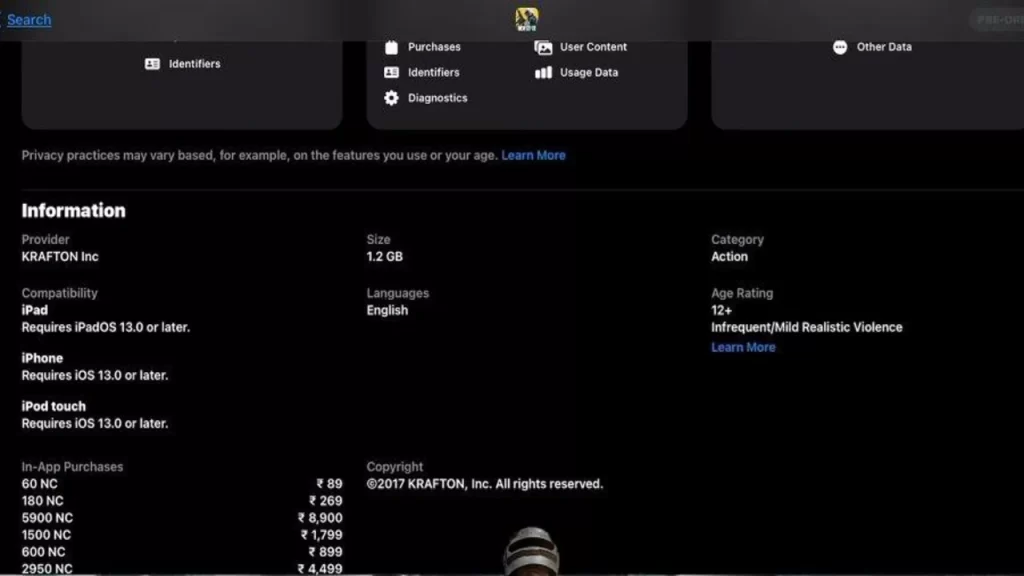The height and width of the screenshot is (576, 1024).
Task: Select the 'Purchases' label text
Action: pos(434,47)
